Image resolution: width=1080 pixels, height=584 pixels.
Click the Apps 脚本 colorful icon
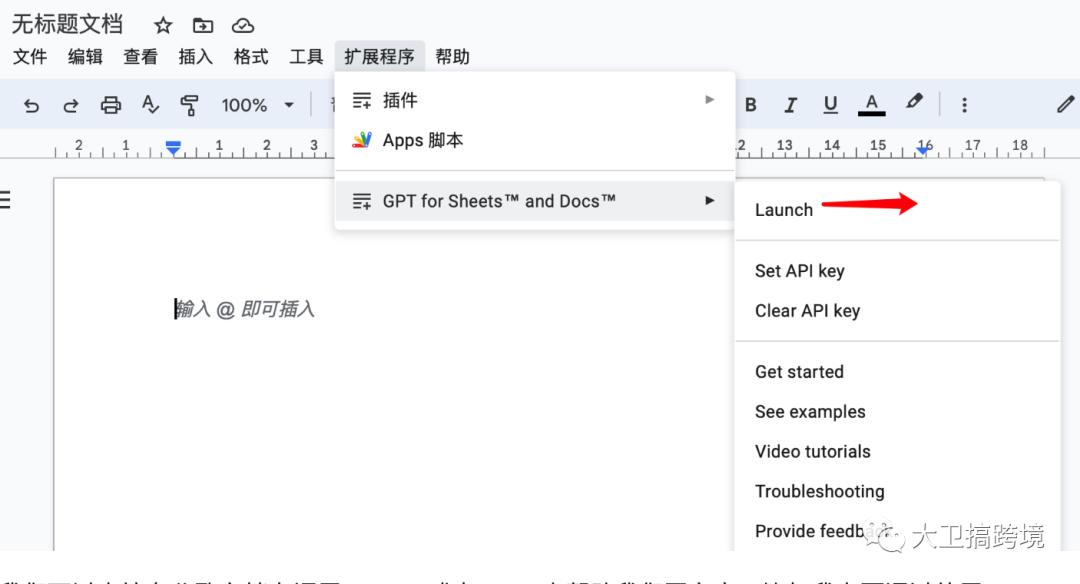tap(362, 140)
